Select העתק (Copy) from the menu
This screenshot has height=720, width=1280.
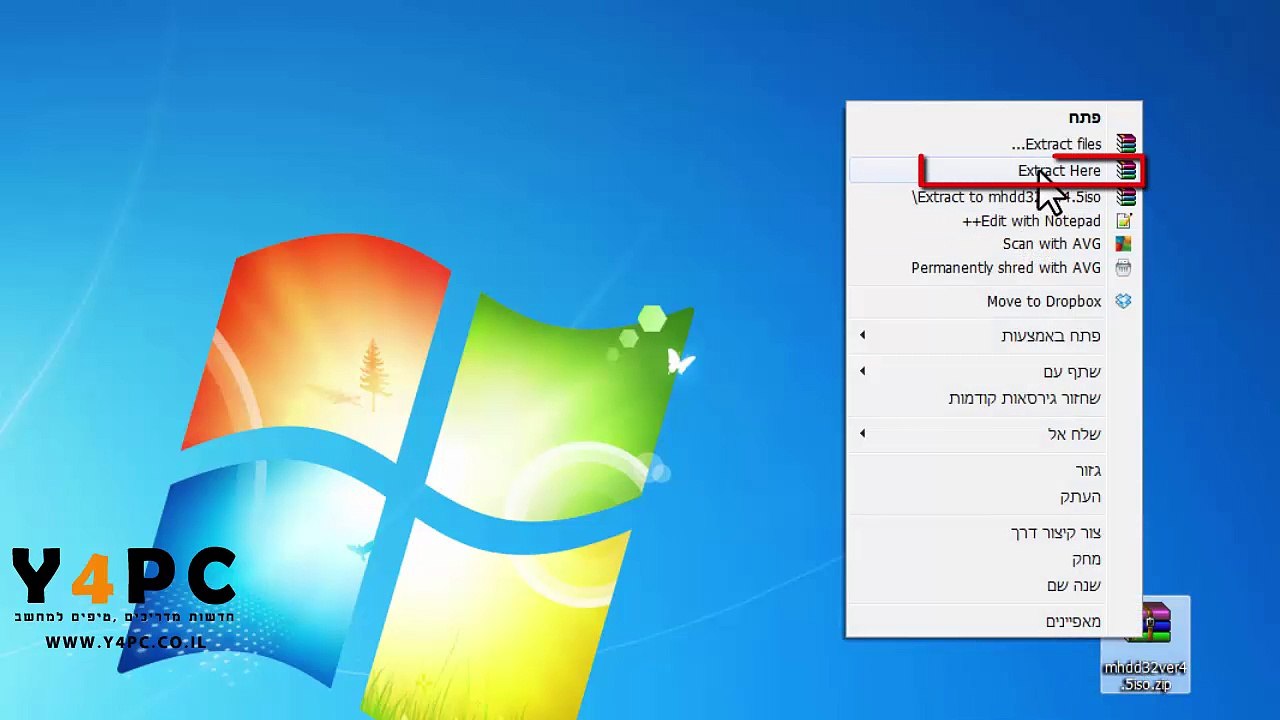point(994,497)
